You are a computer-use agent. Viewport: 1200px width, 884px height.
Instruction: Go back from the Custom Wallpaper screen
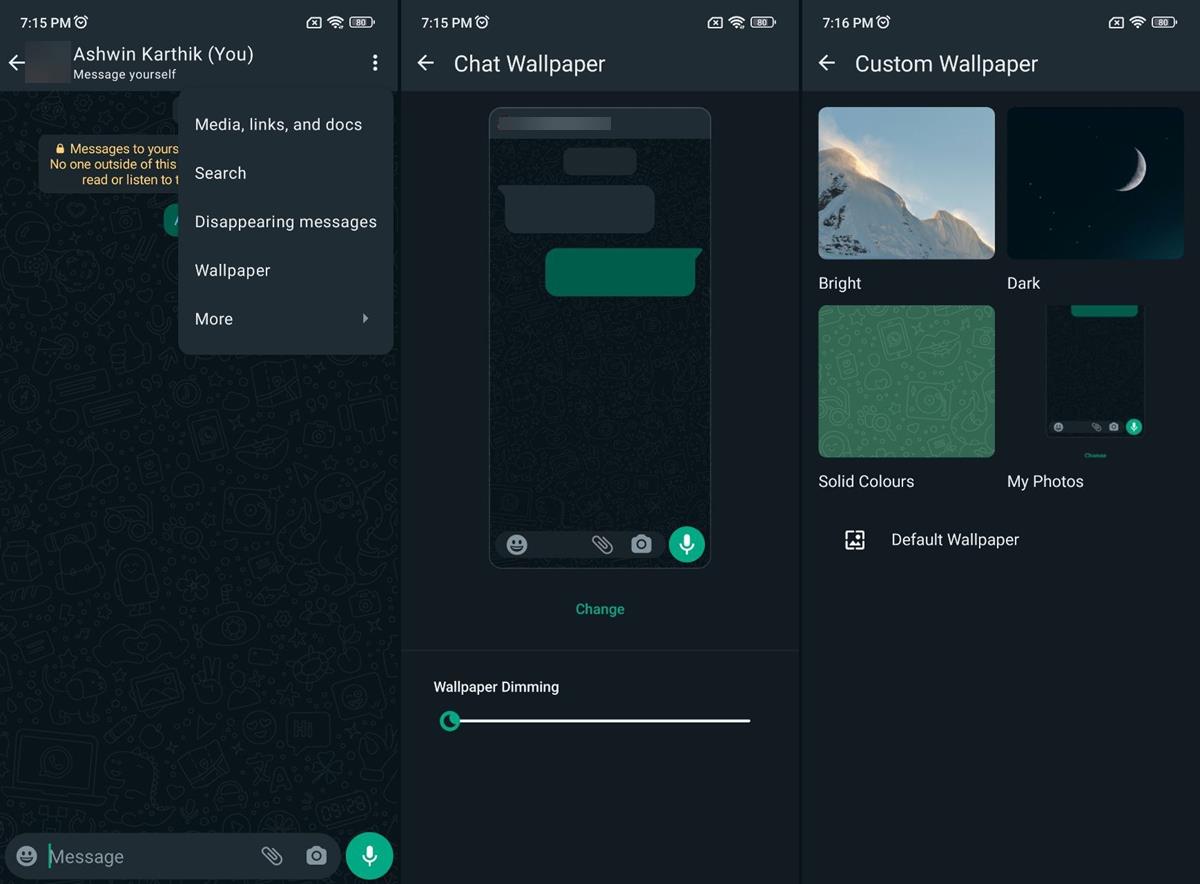pos(826,63)
